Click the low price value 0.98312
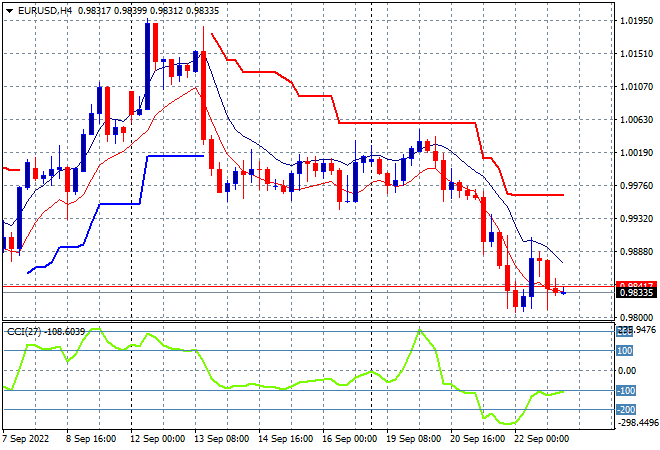The image size is (660, 450). 166,11
